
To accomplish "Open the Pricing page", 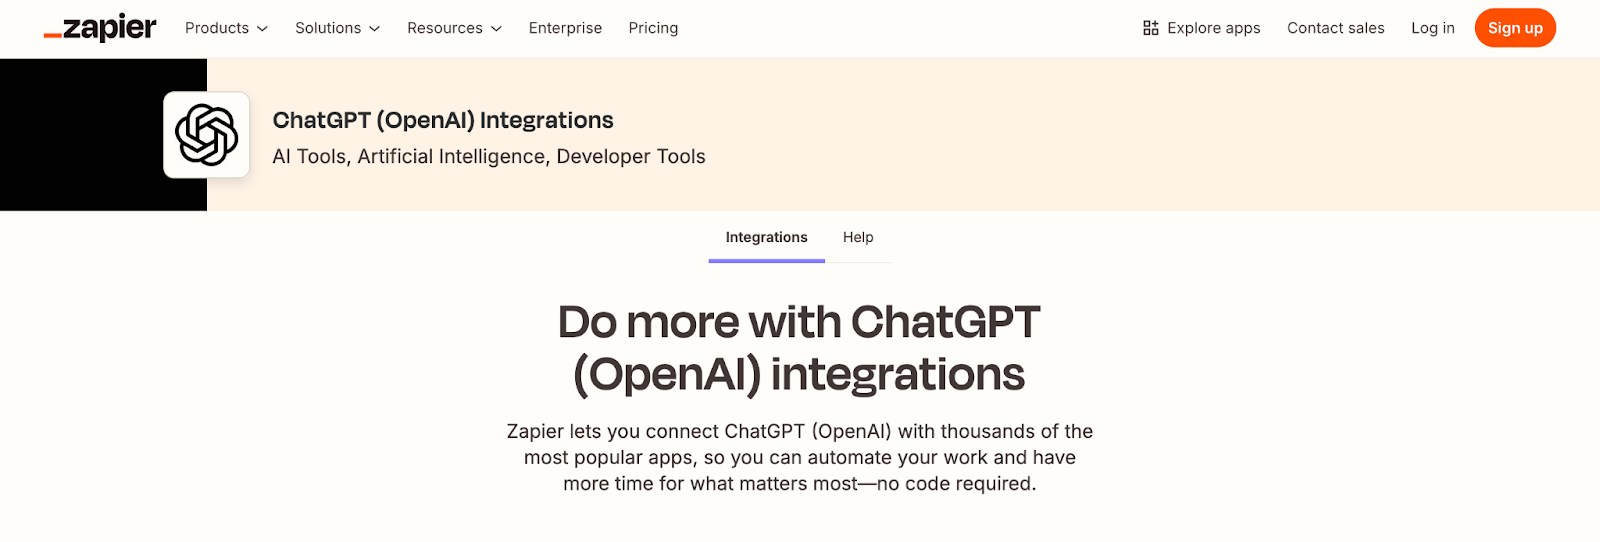I will tap(653, 28).
